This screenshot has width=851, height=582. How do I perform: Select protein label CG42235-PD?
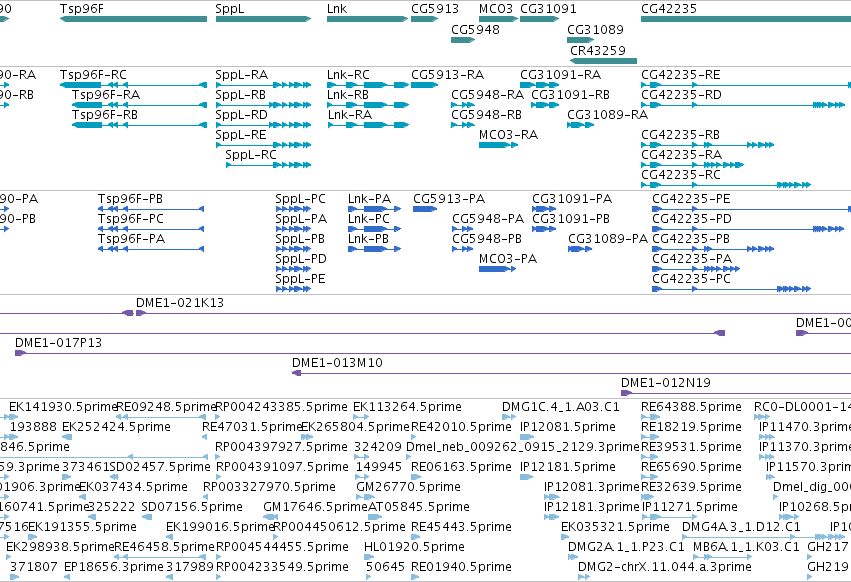click(x=692, y=219)
